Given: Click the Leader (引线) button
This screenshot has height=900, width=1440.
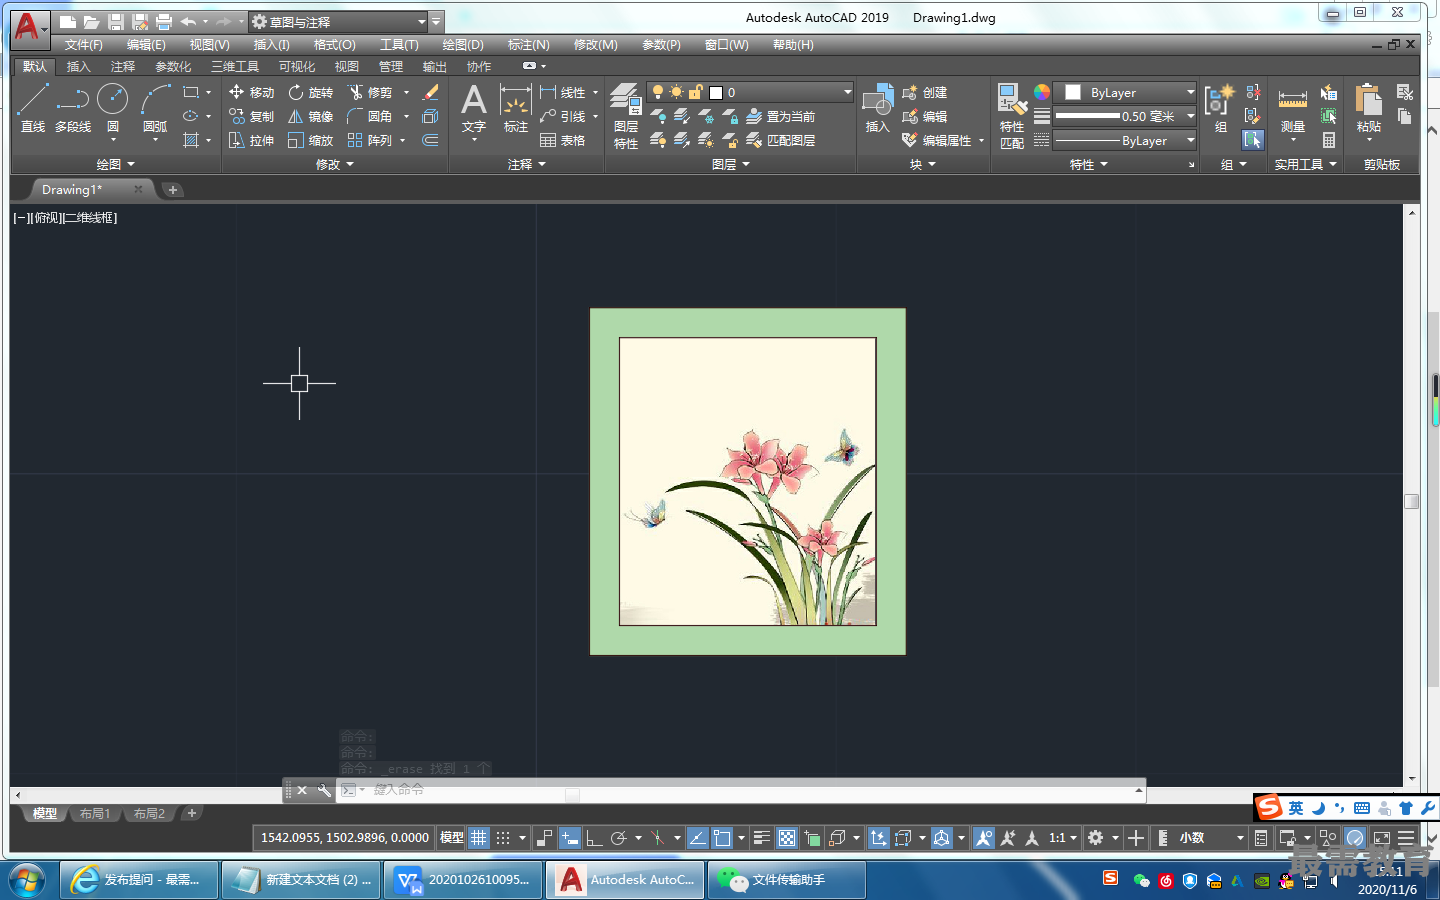Looking at the screenshot, I should tap(562, 116).
